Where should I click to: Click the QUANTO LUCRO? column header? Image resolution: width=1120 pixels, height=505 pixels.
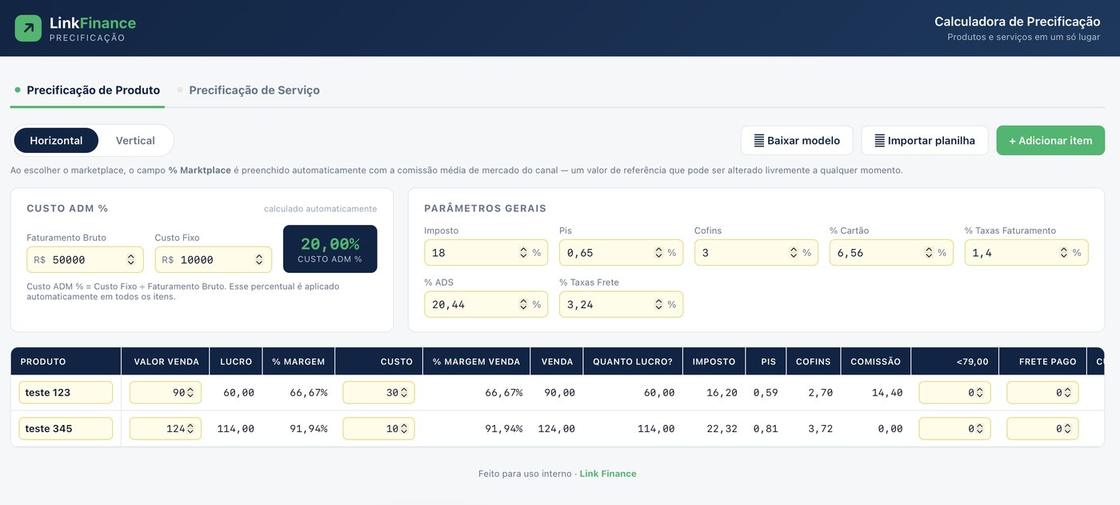click(x=633, y=361)
